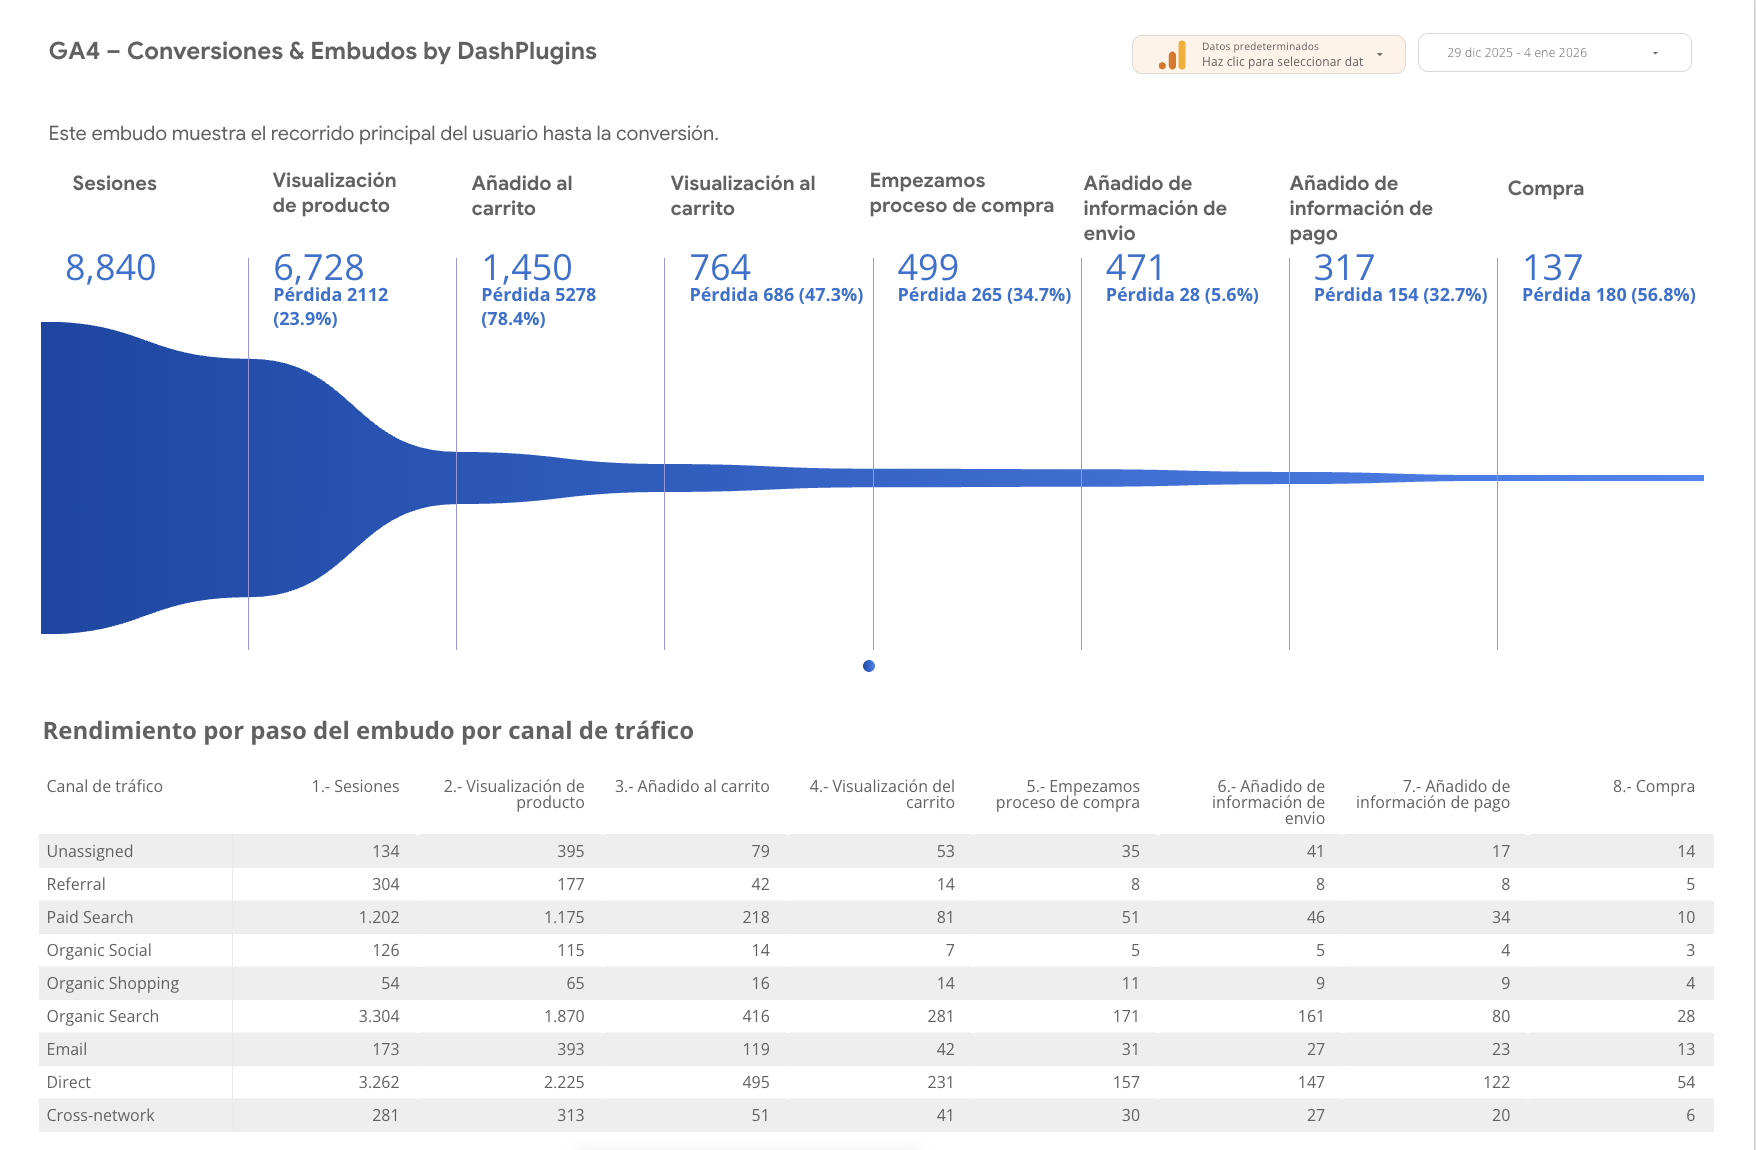Select the Paid Search row in the table
The height and width of the screenshot is (1150, 1756).
(90, 917)
